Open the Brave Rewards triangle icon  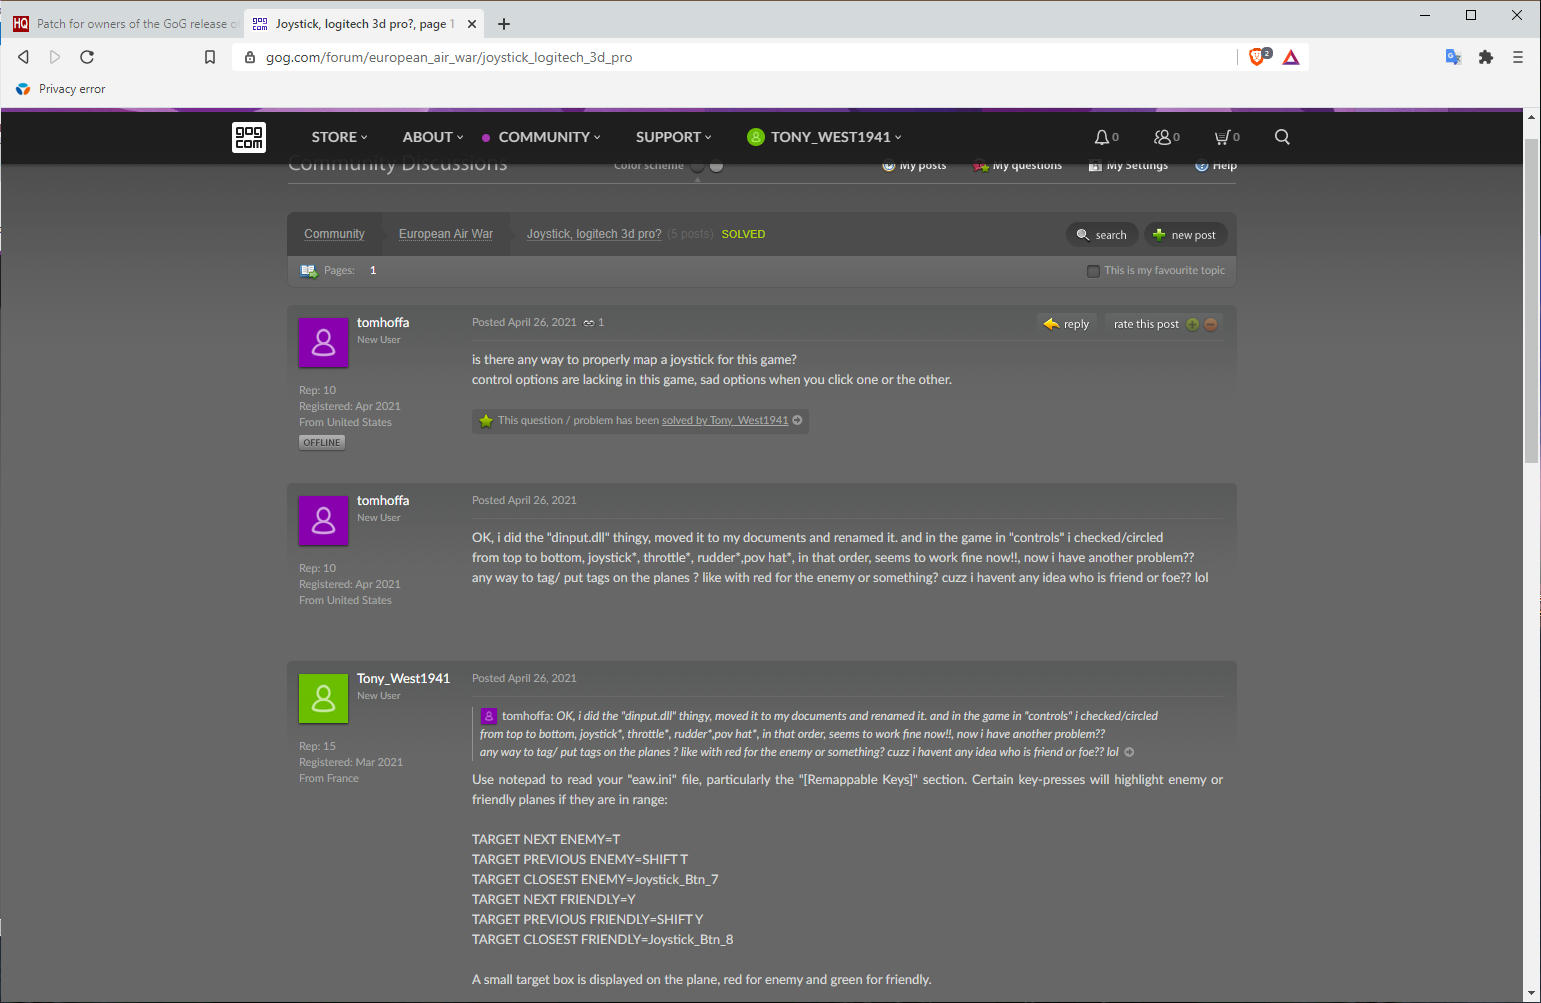point(1291,57)
